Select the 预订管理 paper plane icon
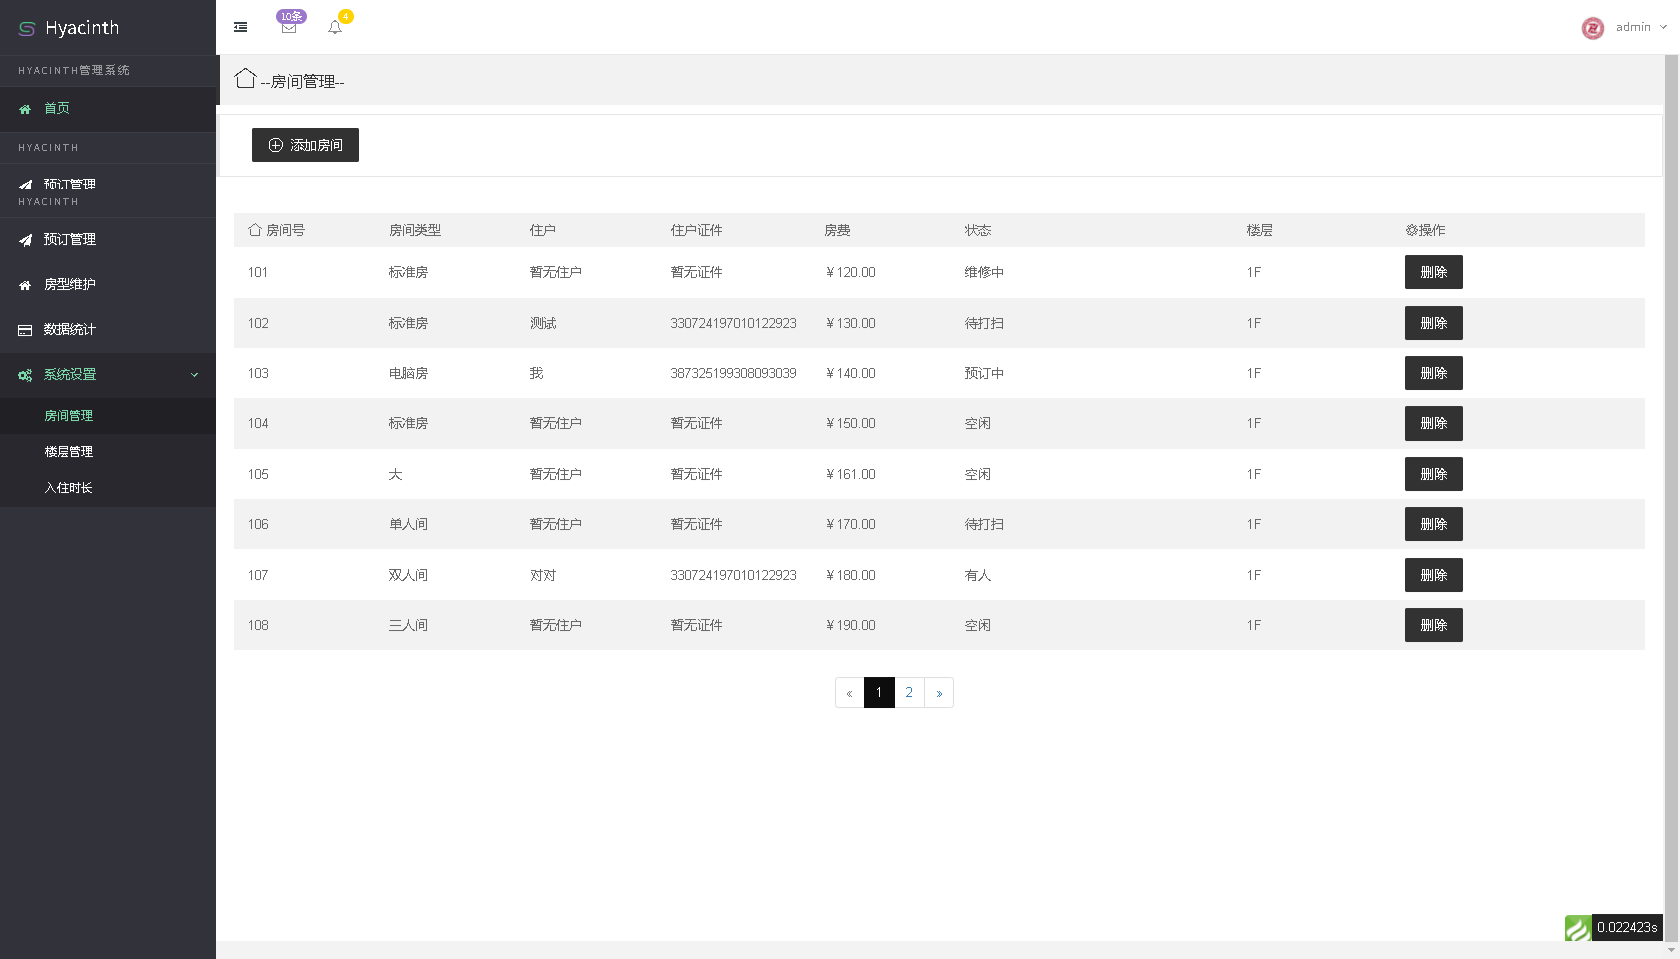 [24, 239]
